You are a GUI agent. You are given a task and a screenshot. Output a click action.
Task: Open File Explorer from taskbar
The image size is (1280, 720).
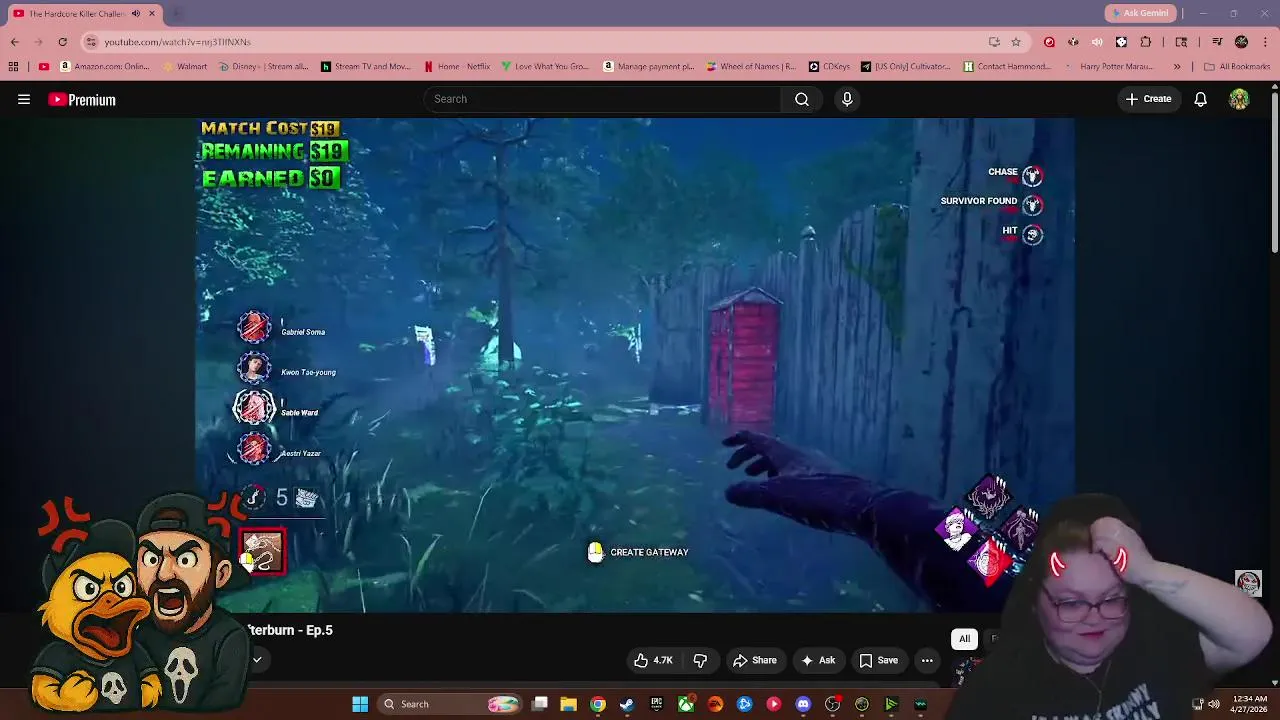(568, 704)
